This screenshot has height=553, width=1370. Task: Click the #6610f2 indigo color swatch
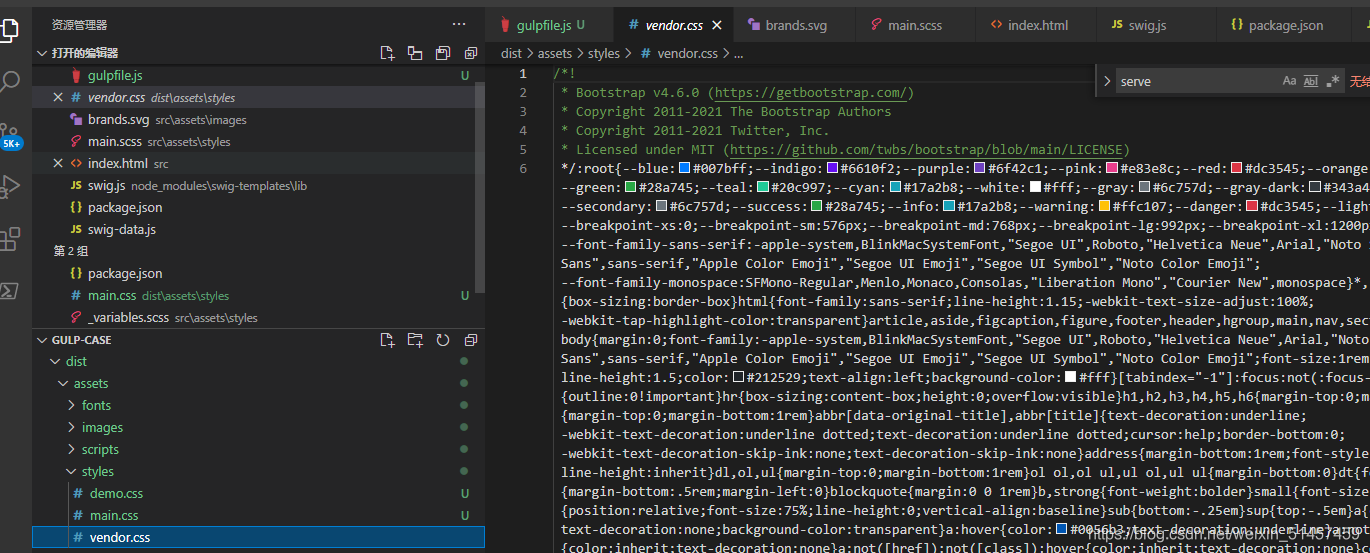click(x=832, y=168)
